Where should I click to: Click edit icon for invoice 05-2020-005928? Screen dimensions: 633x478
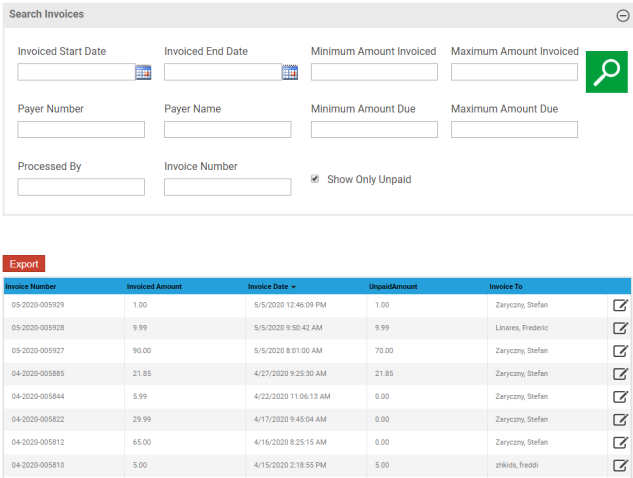pos(620,328)
